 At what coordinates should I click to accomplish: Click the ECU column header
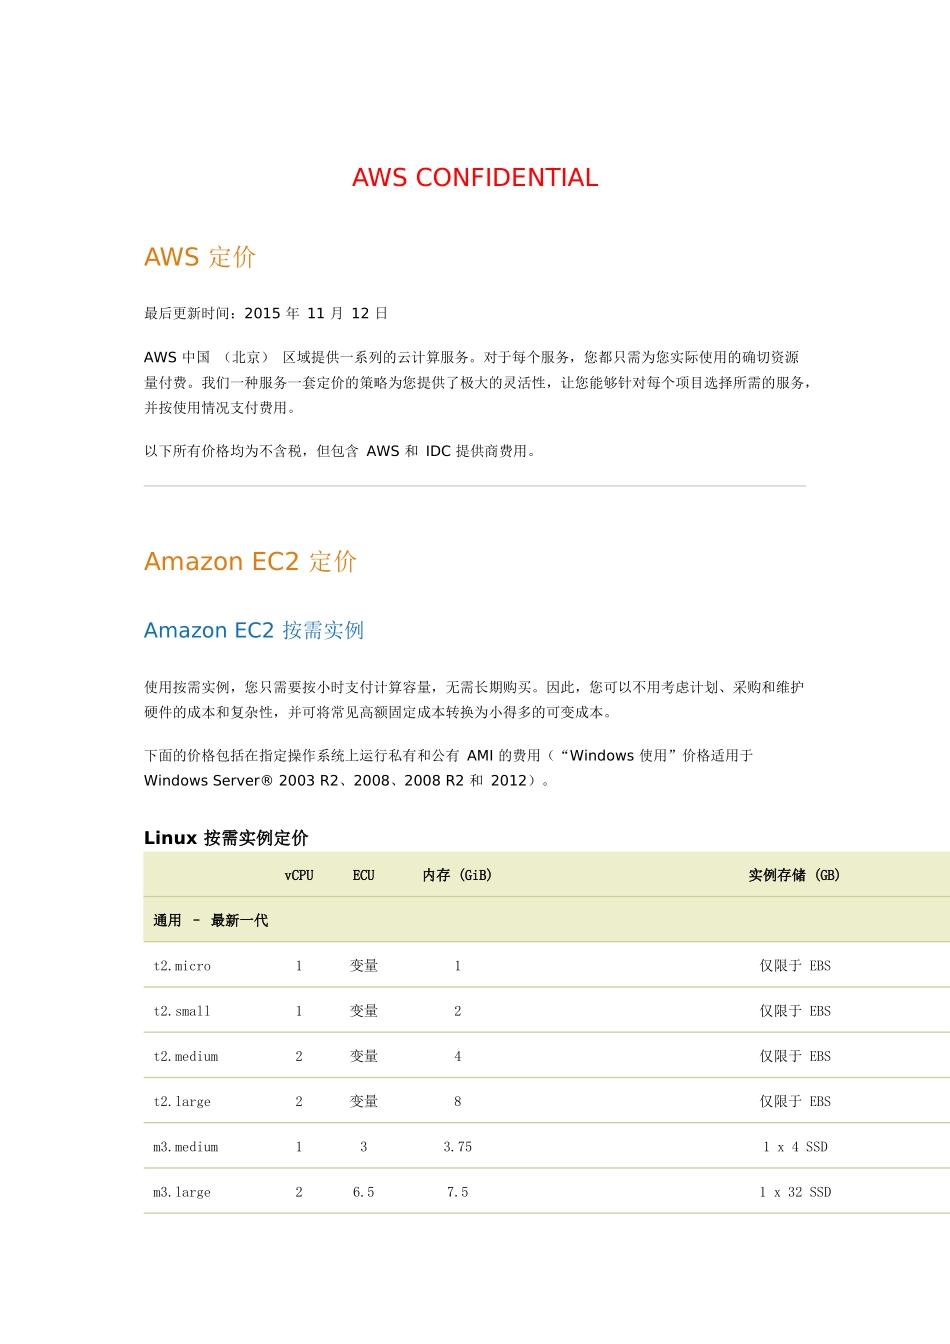pos(363,875)
